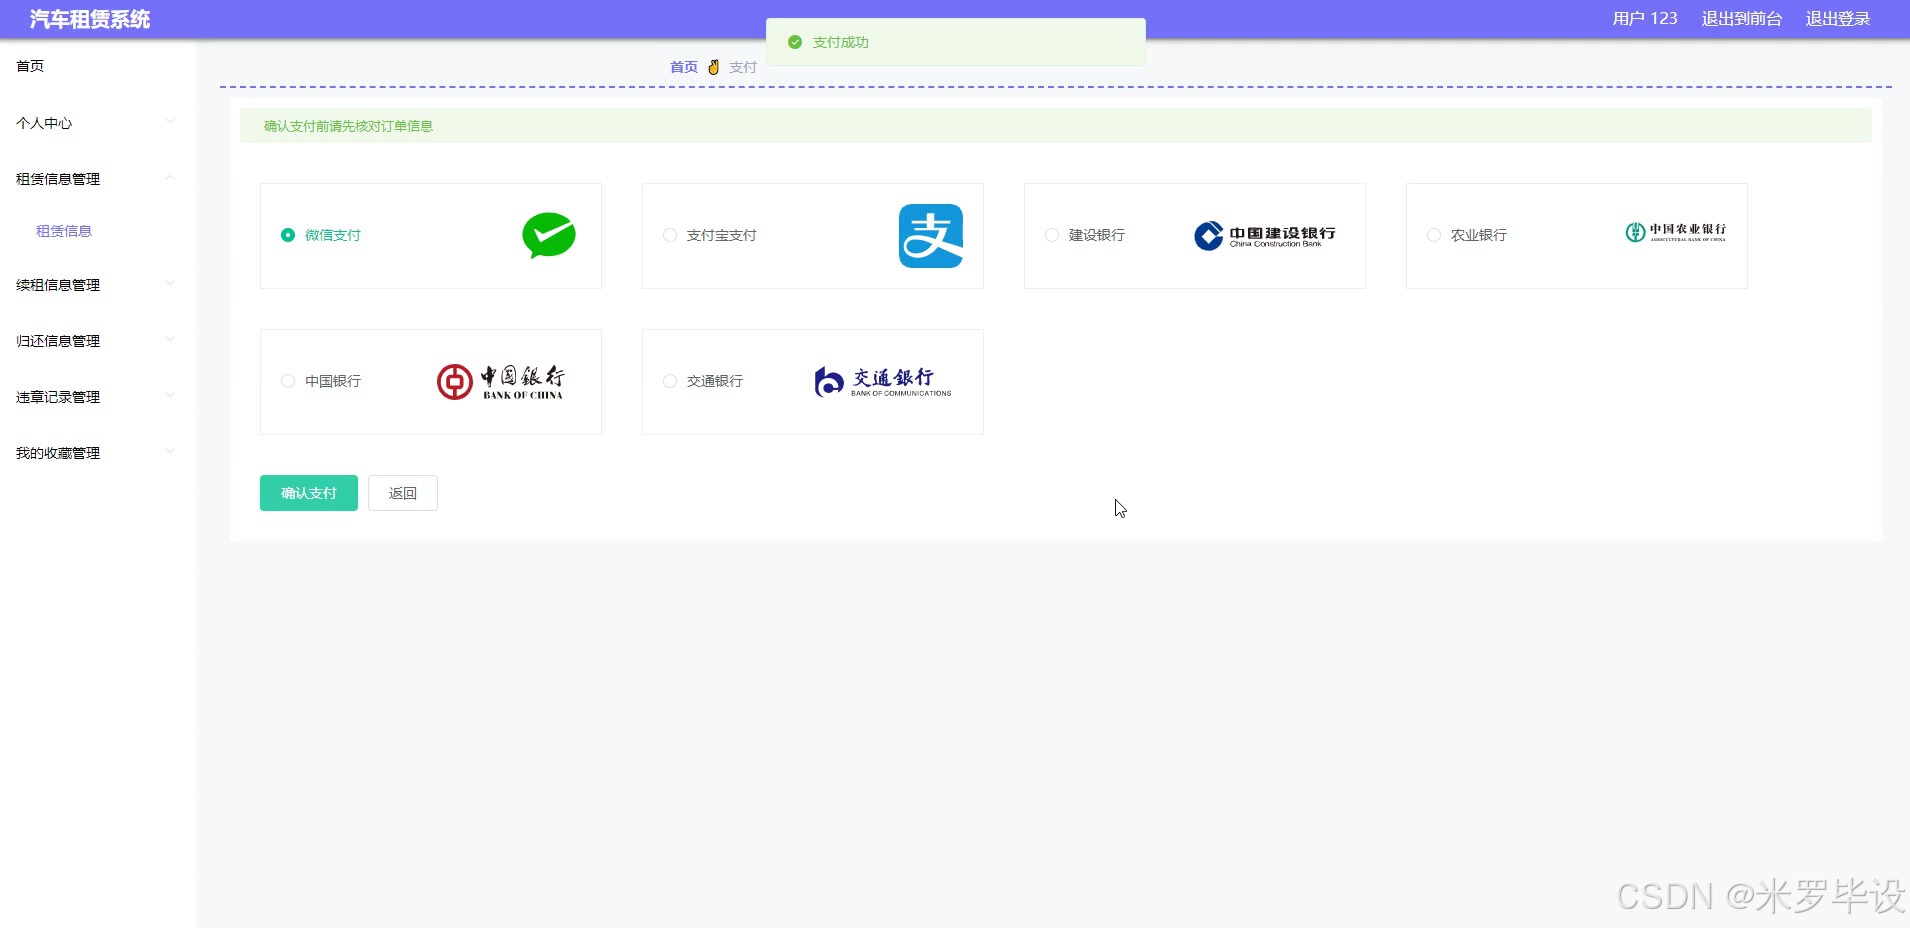
Task: Click the 支付宝支付 label text
Action: coord(722,235)
